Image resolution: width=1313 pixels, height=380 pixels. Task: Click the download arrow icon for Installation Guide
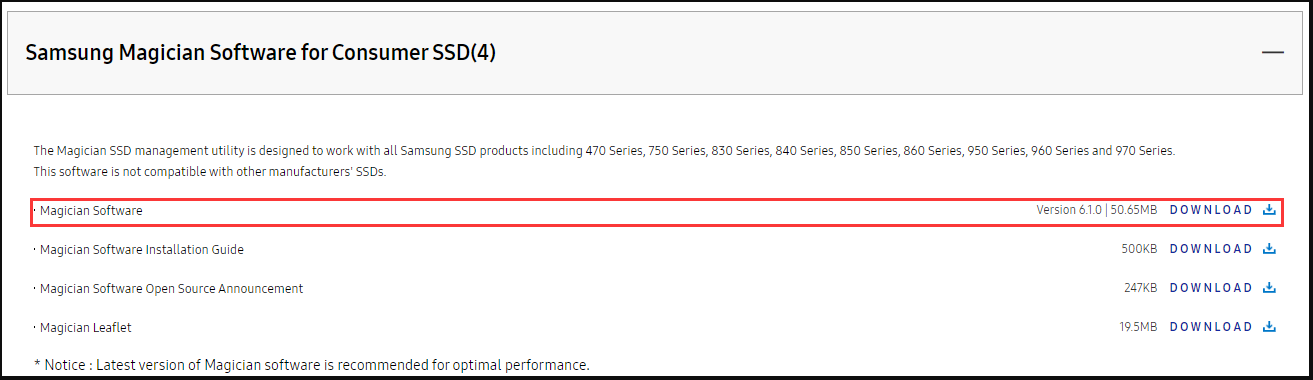tap(1269, 249)
